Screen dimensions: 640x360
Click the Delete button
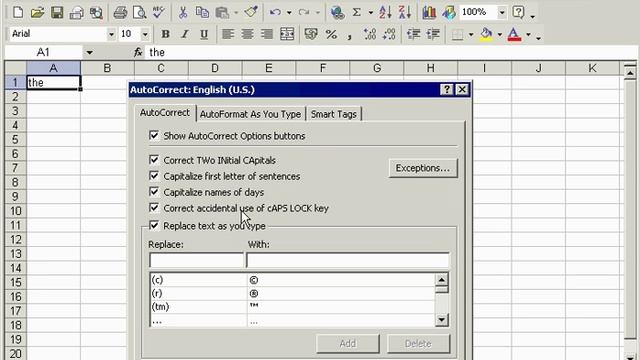(418, 344)
